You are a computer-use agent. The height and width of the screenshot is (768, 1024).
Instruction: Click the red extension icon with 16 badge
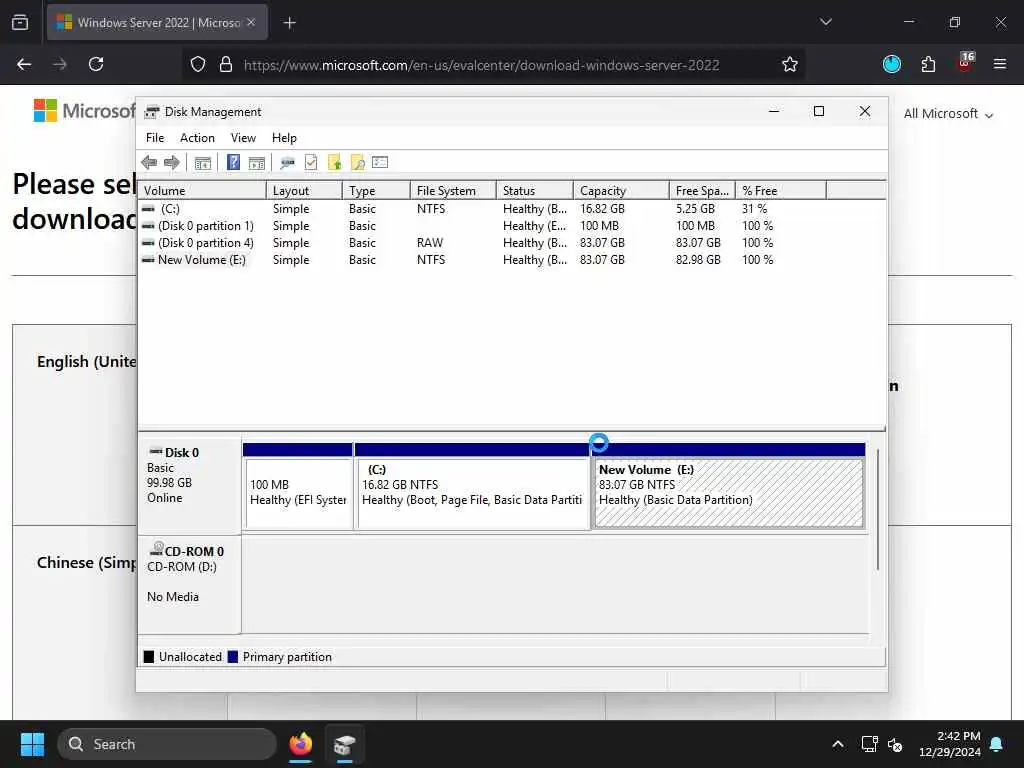pyautogui.click(x=965, y=63)
